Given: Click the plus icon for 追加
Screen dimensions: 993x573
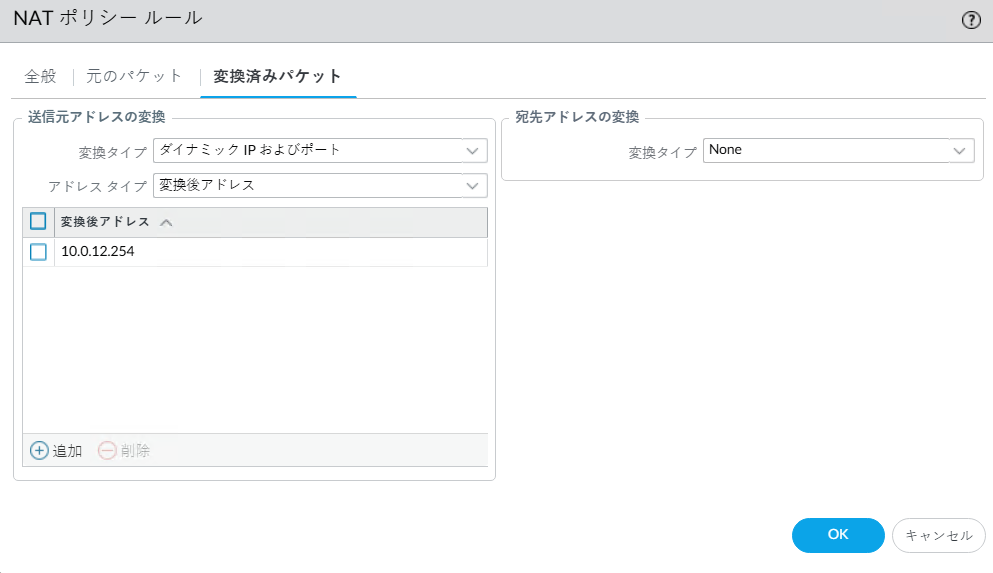Looking at the screenshot, I should point(39,450).
